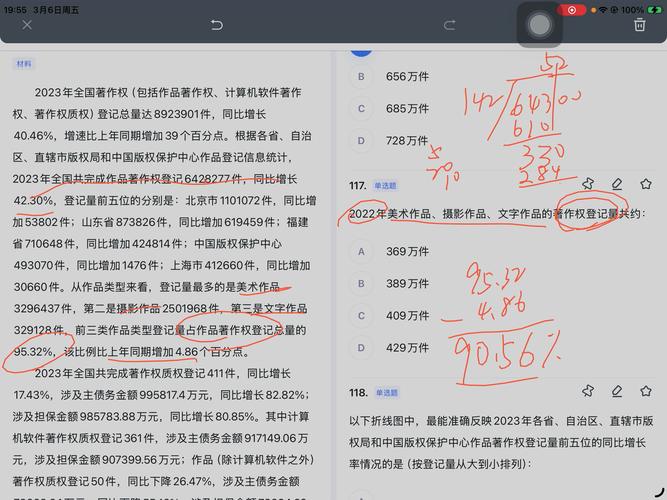Star question 117 as favorite

pyautogui.click(x=646, y=184)
